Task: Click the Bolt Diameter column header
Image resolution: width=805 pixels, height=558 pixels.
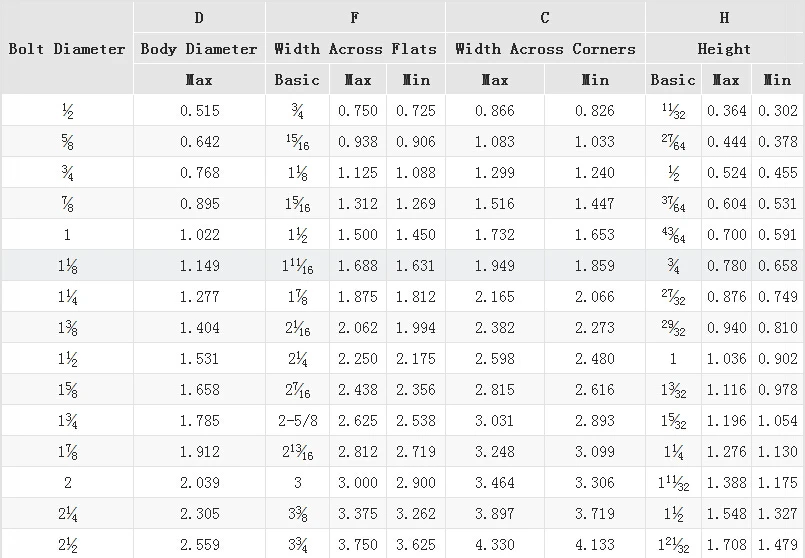Action: click(67, 48)
